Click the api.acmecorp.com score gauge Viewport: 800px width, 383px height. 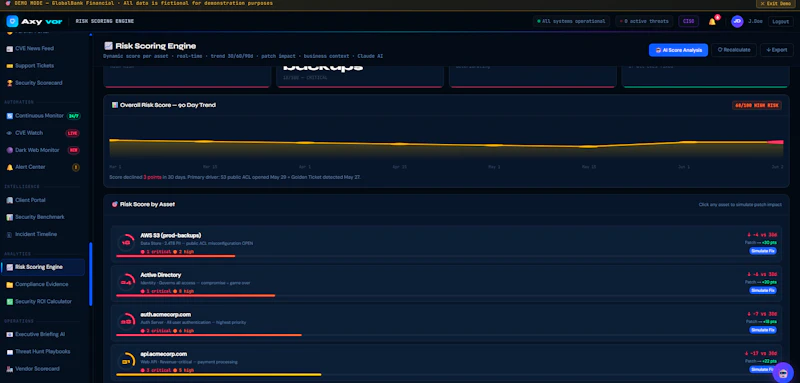(x=126, y=361)
